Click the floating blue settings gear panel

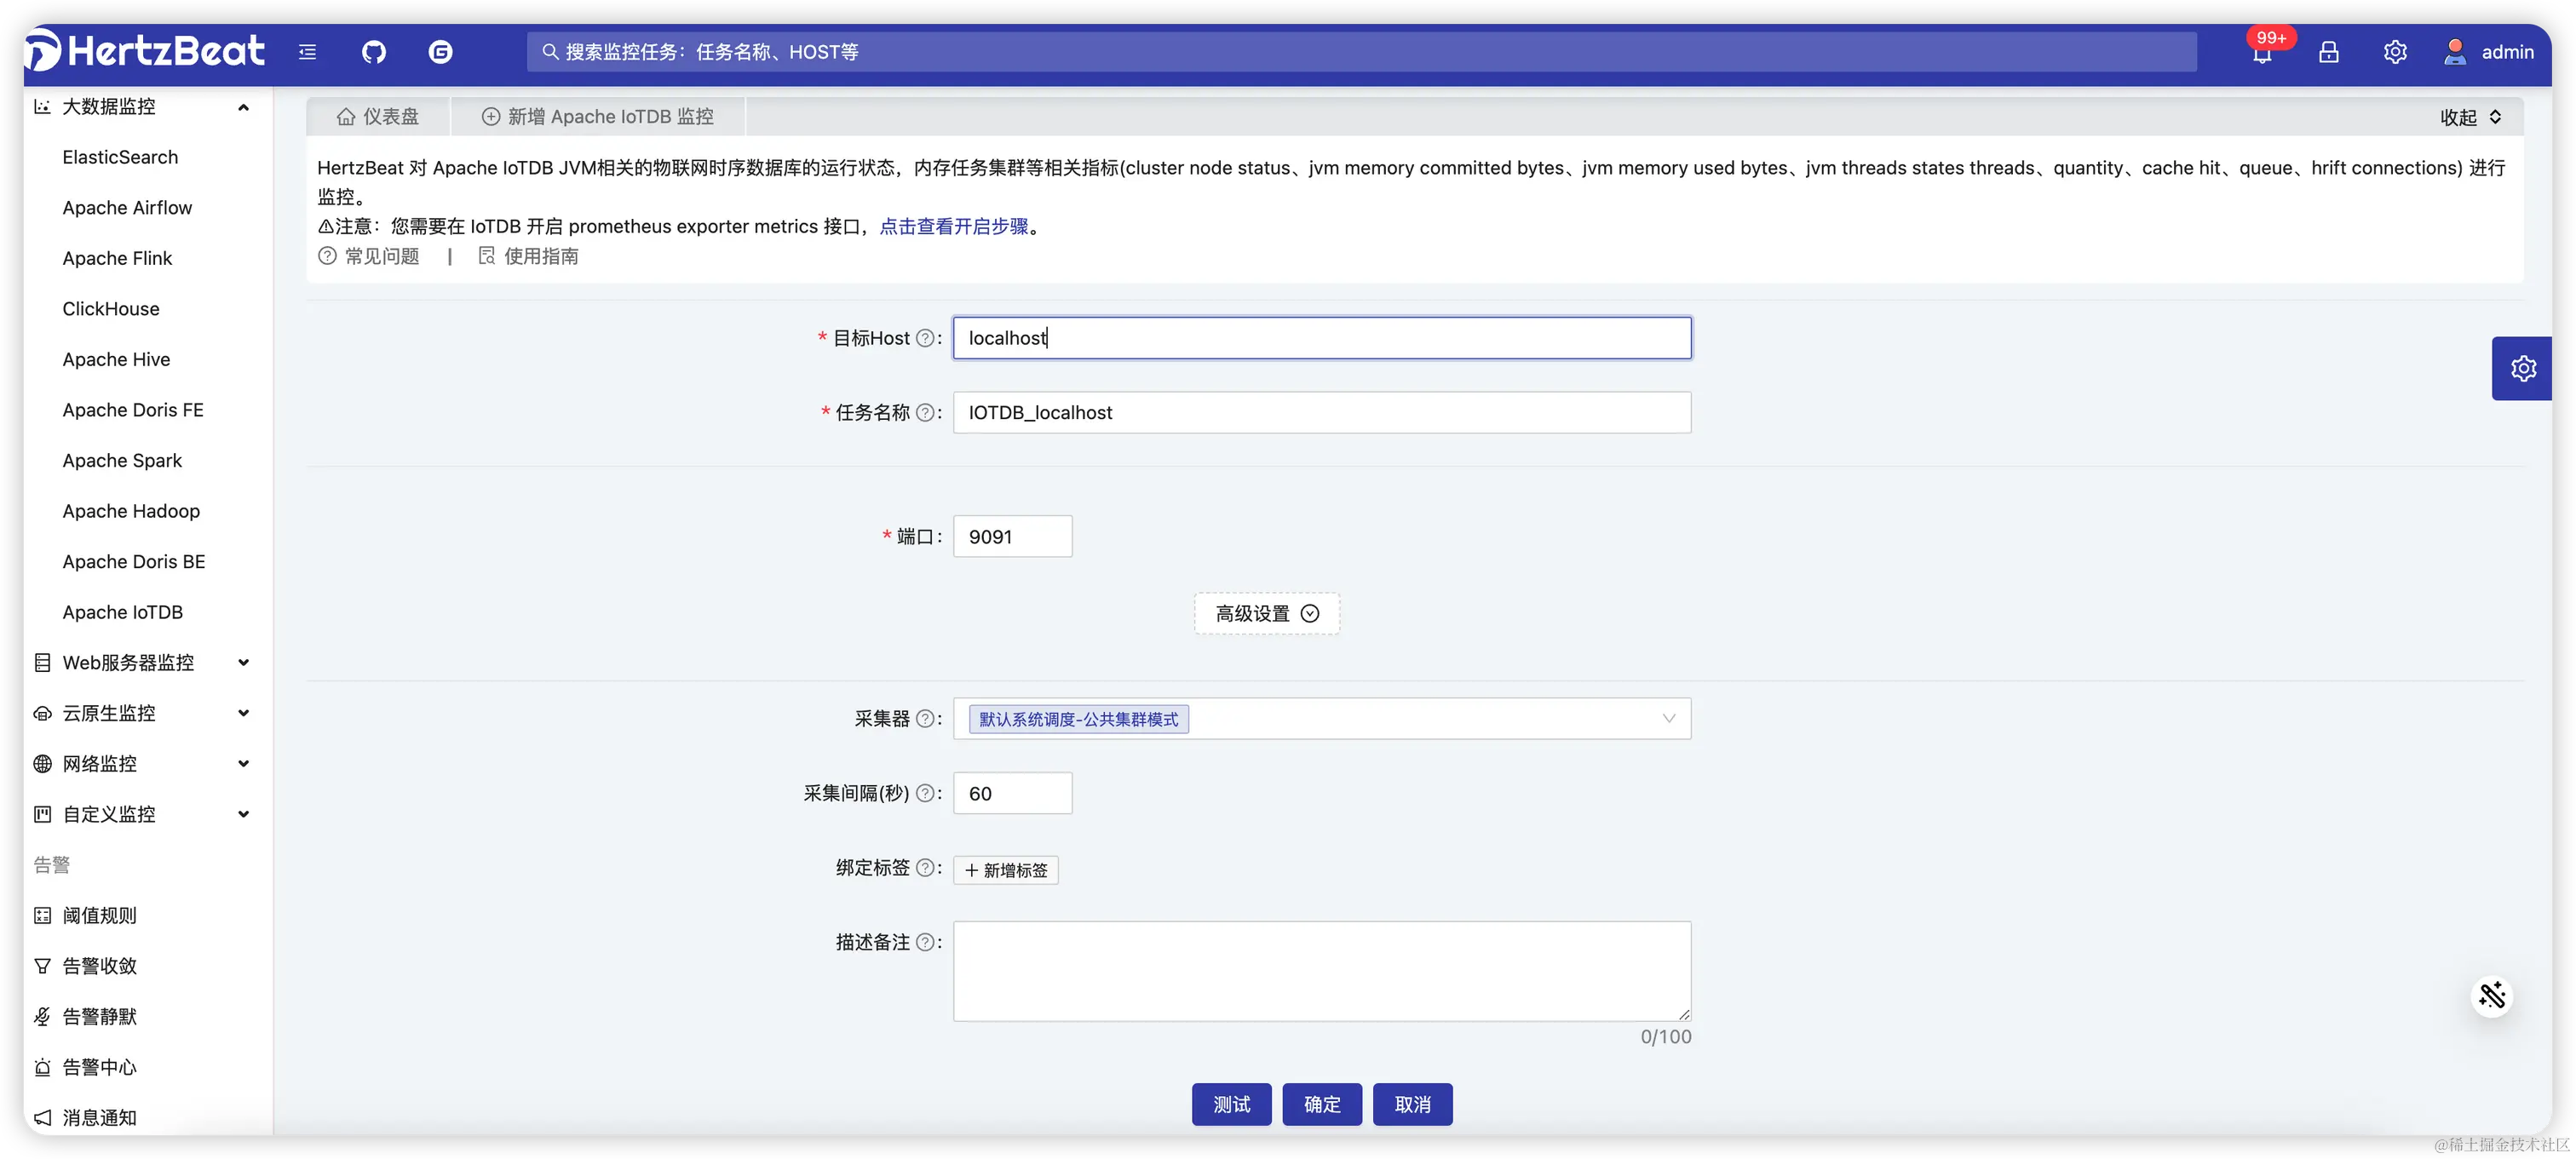2523,368
